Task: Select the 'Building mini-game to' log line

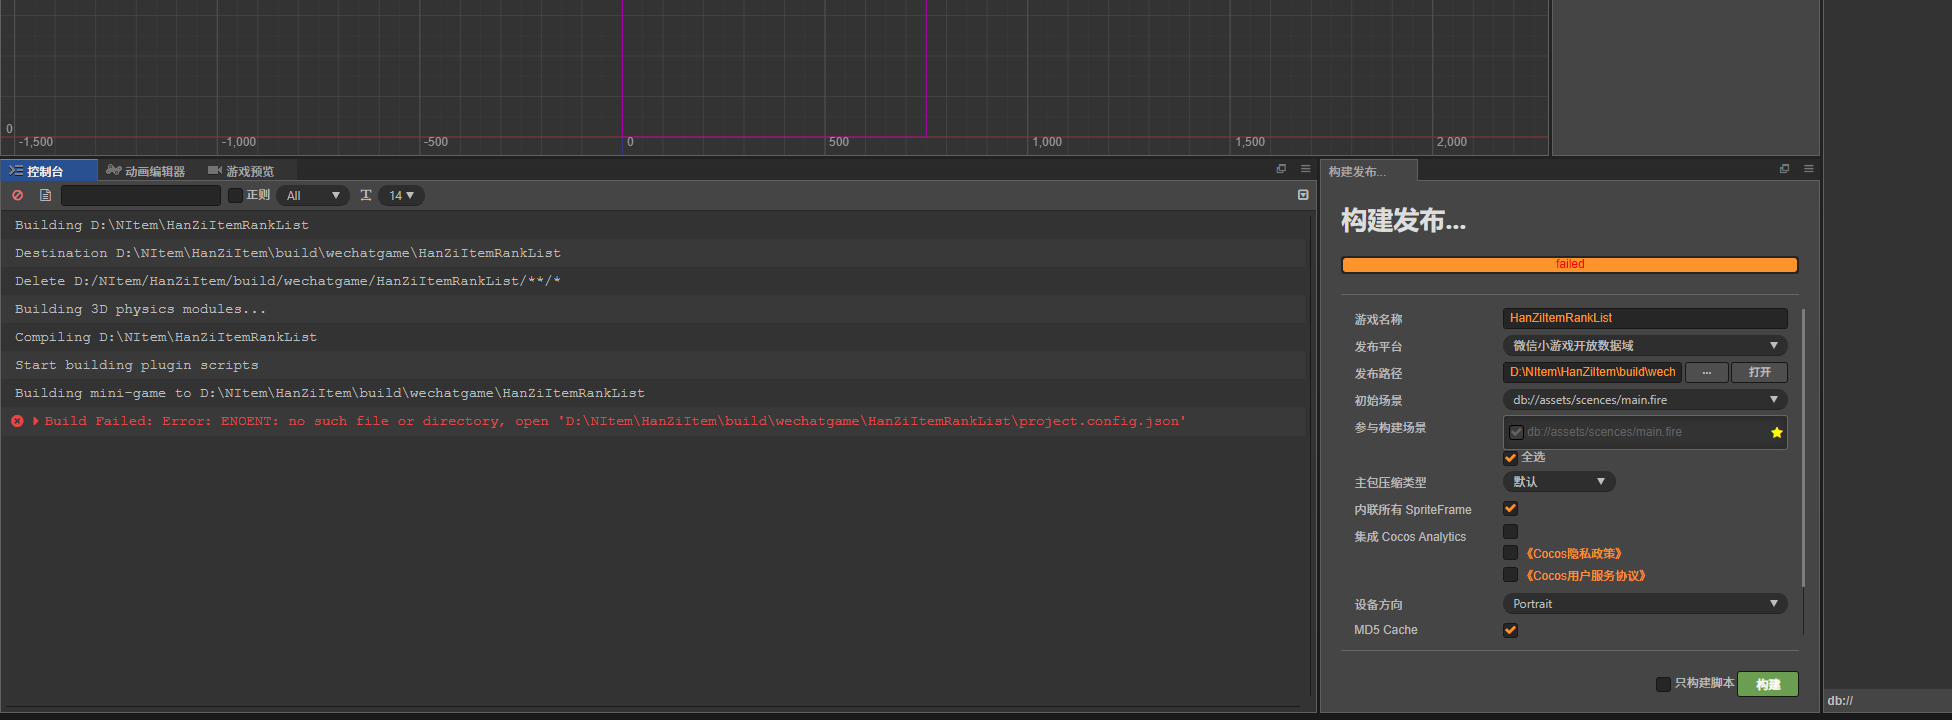Action: (654, 393)
